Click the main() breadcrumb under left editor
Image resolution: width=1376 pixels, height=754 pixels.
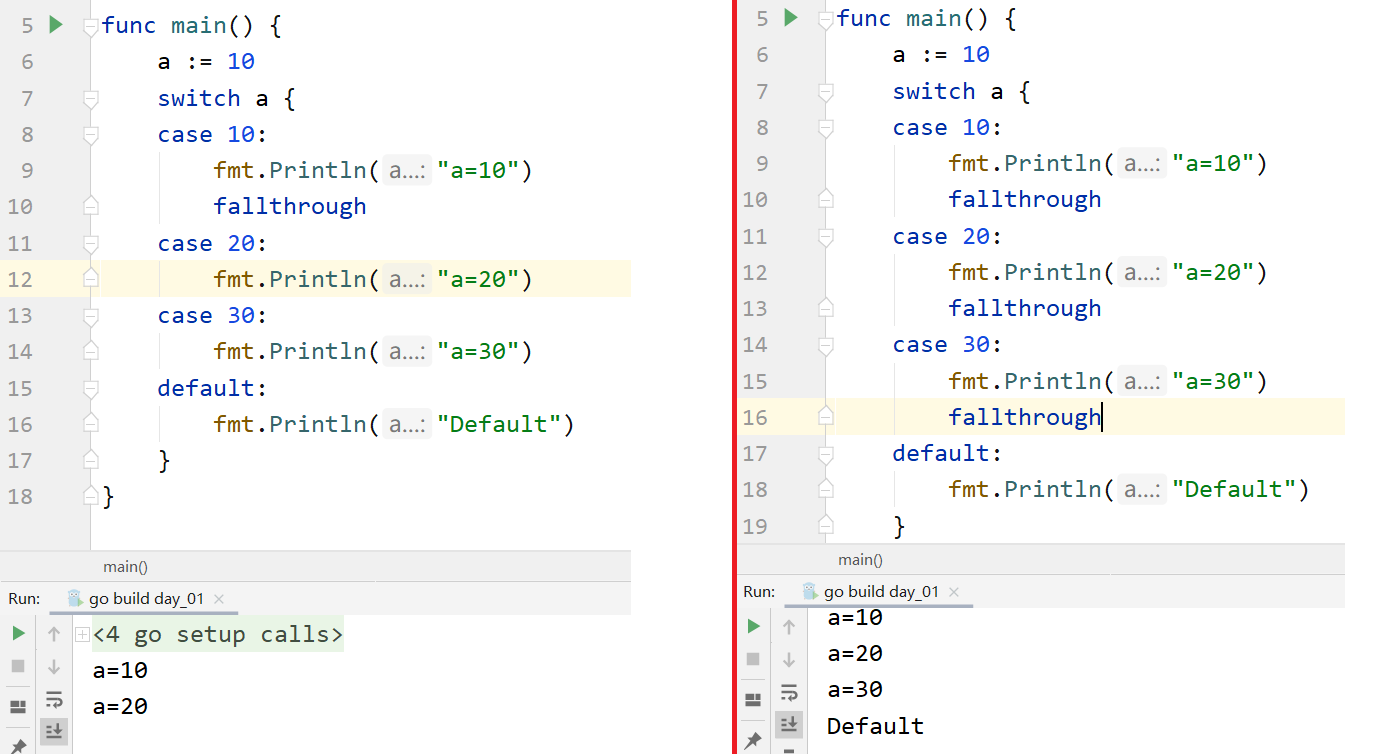click(x=125, y=567)
